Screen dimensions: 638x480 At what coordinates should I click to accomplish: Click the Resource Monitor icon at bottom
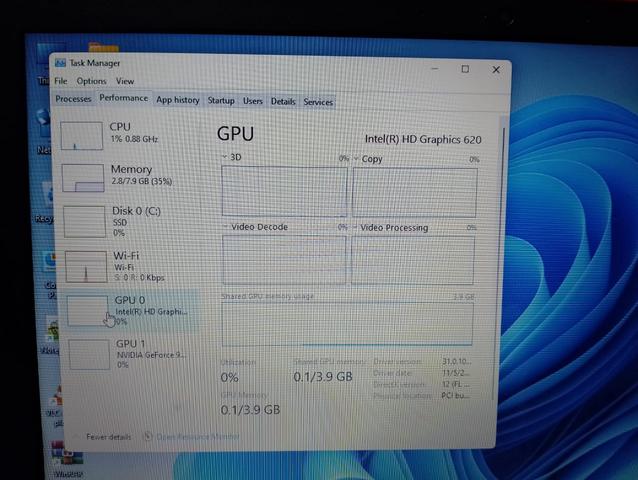148,436
